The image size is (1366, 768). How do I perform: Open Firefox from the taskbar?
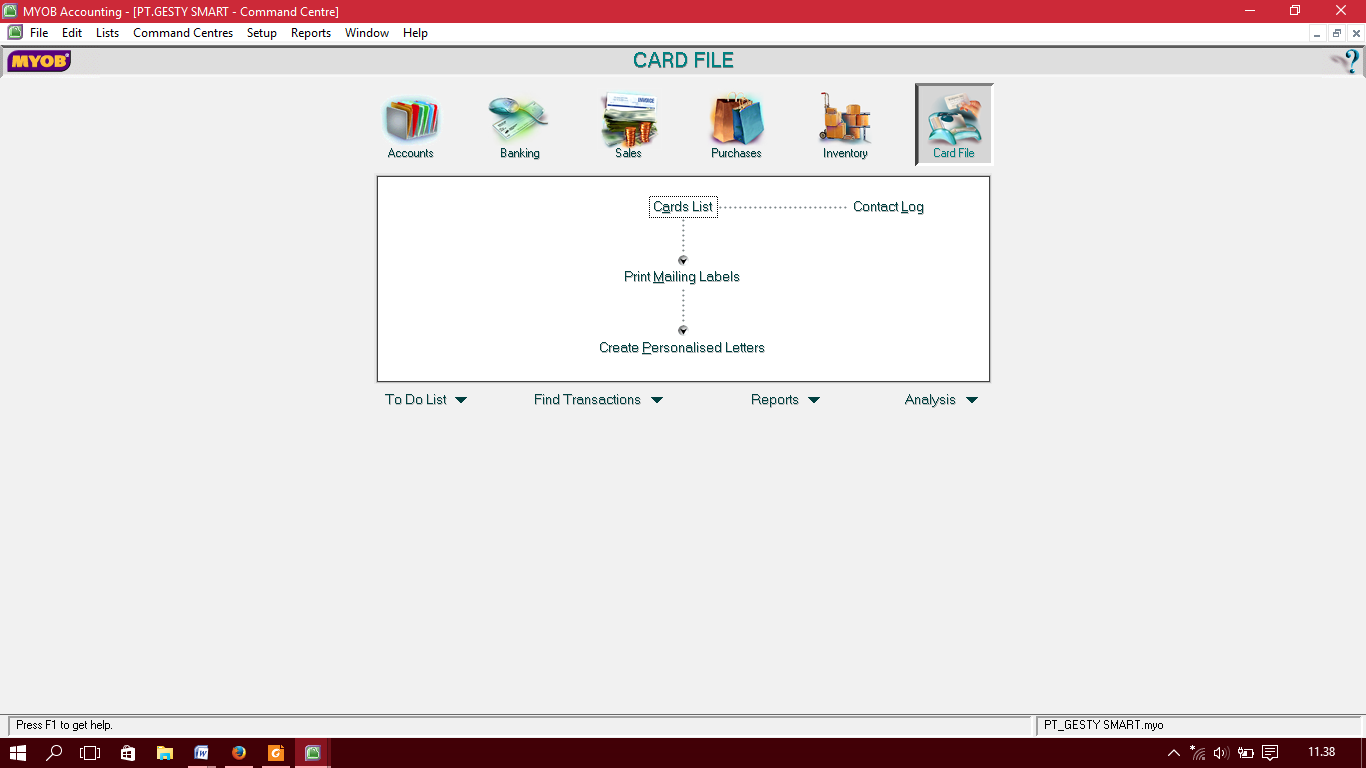(239, 753)
